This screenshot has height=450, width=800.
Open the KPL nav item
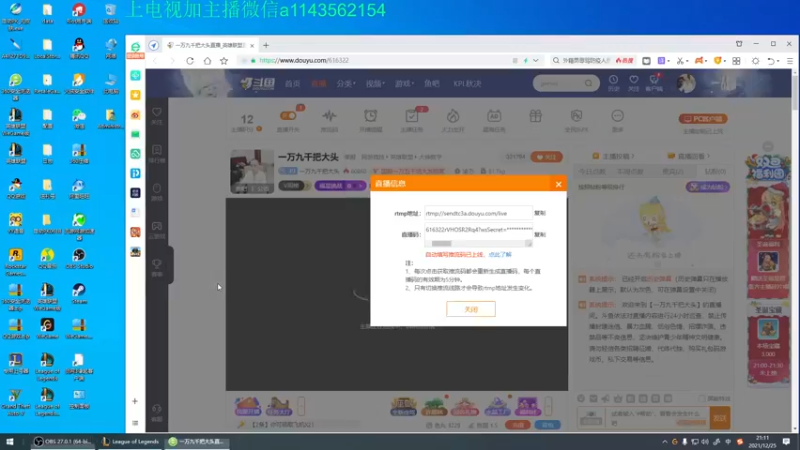pos(467,84)
